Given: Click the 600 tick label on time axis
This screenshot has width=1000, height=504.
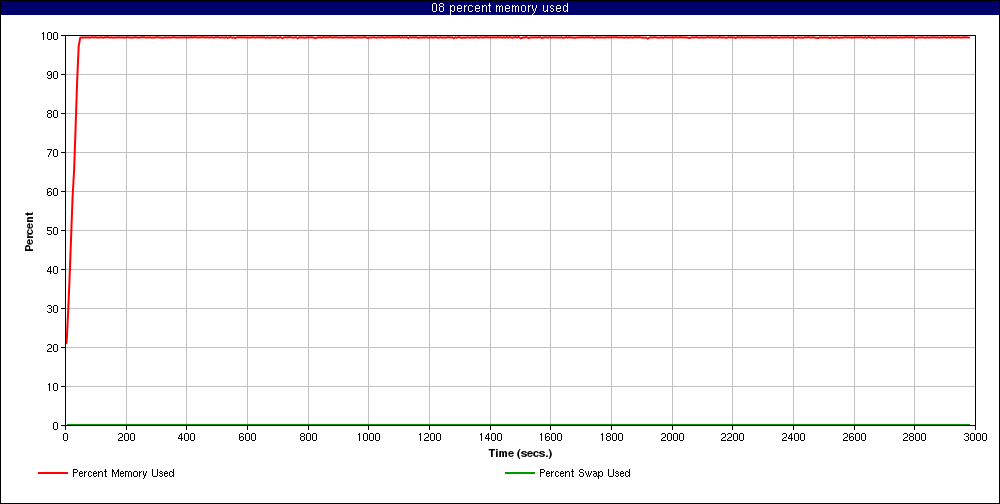Looking at the screenshot, I should pos(248,437).
